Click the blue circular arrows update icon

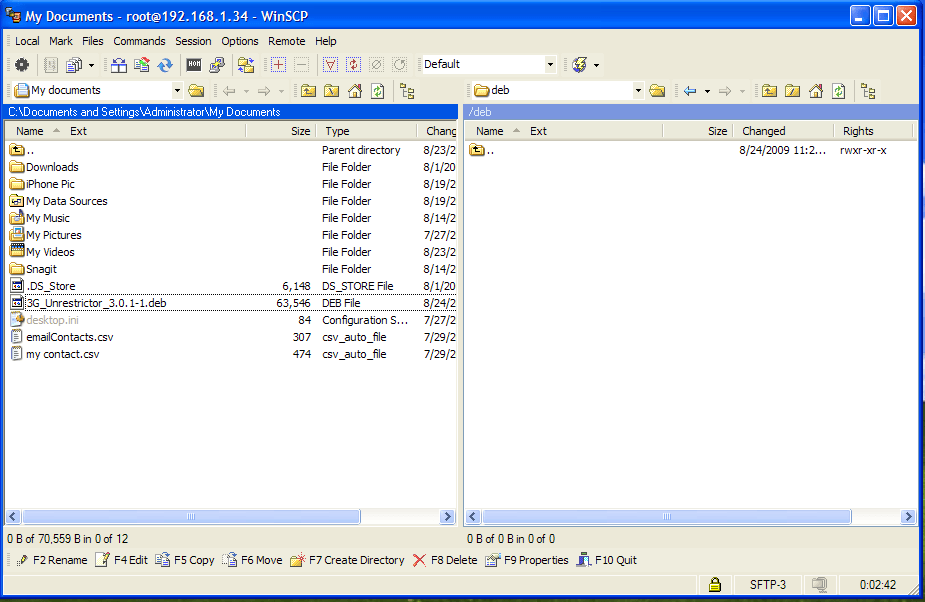click(165, 65)
